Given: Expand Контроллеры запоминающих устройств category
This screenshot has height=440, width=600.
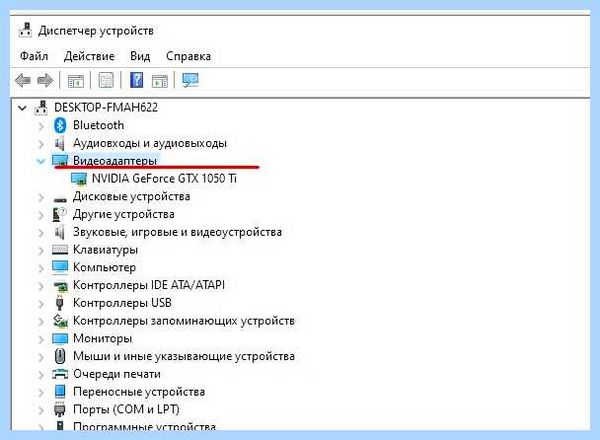Looking at the screenshot, I should [x=41, y=321].
